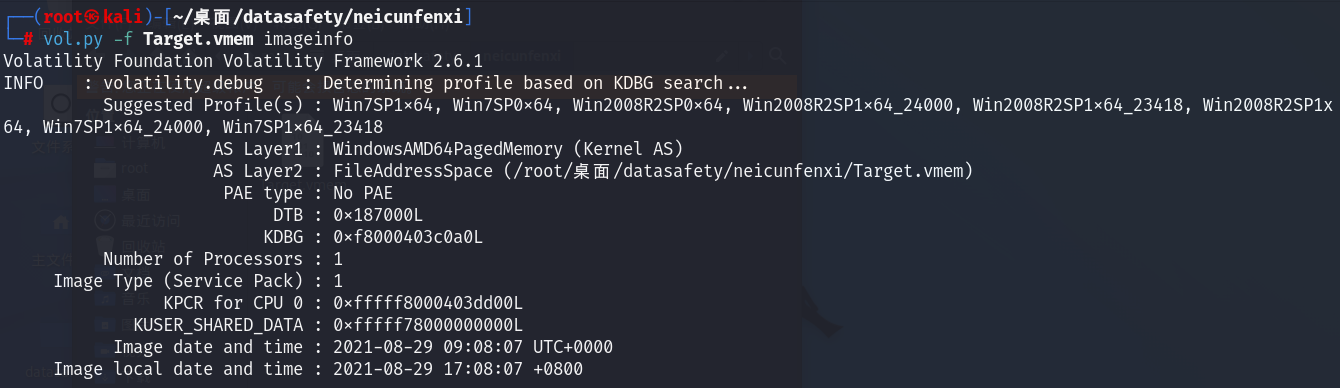Click the KUSER_SHARED_DATA address value
1340x388 pixels.
(428, 325)
